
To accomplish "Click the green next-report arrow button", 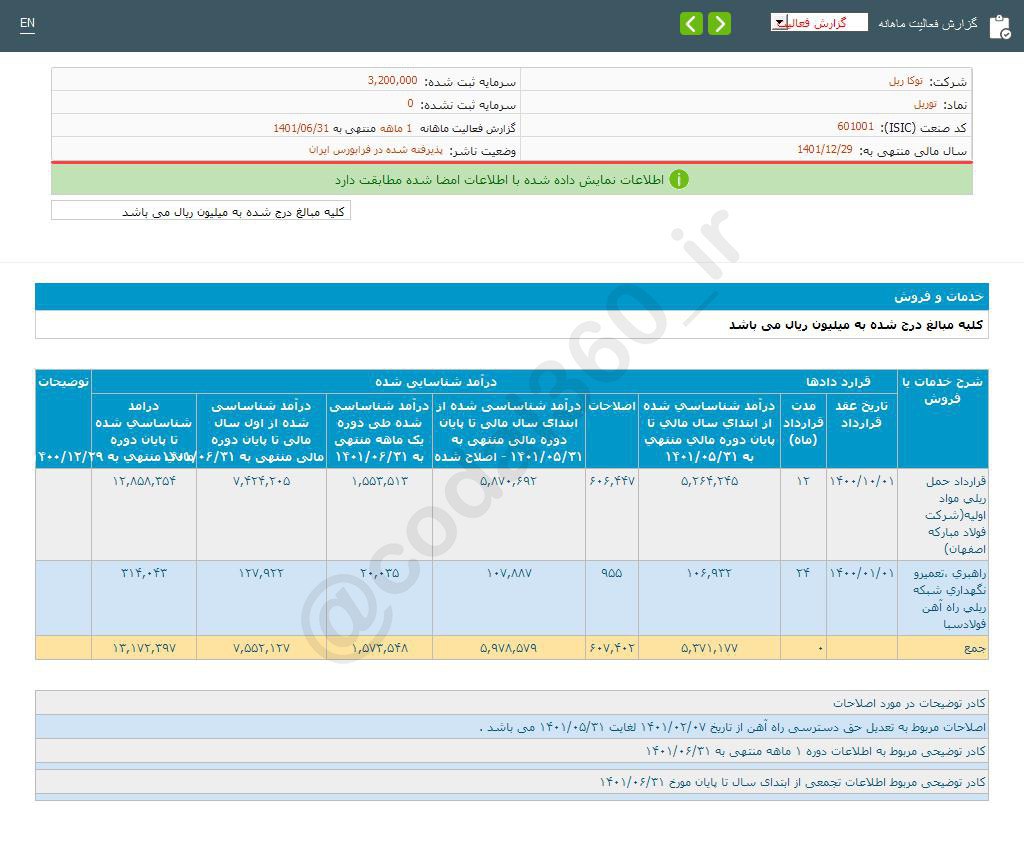I will 719,23.
